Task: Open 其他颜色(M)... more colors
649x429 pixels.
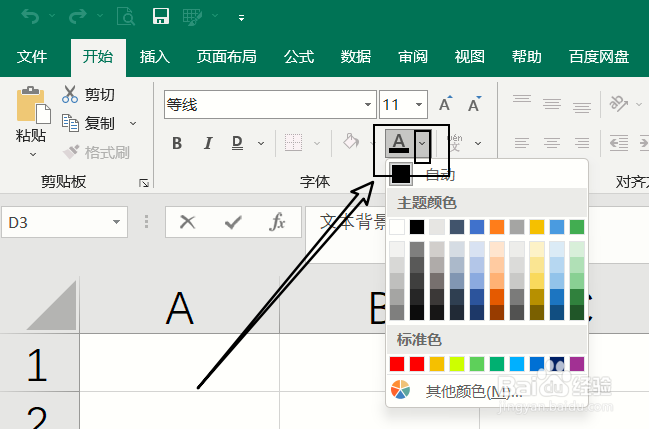Action: tap(487, 391)
